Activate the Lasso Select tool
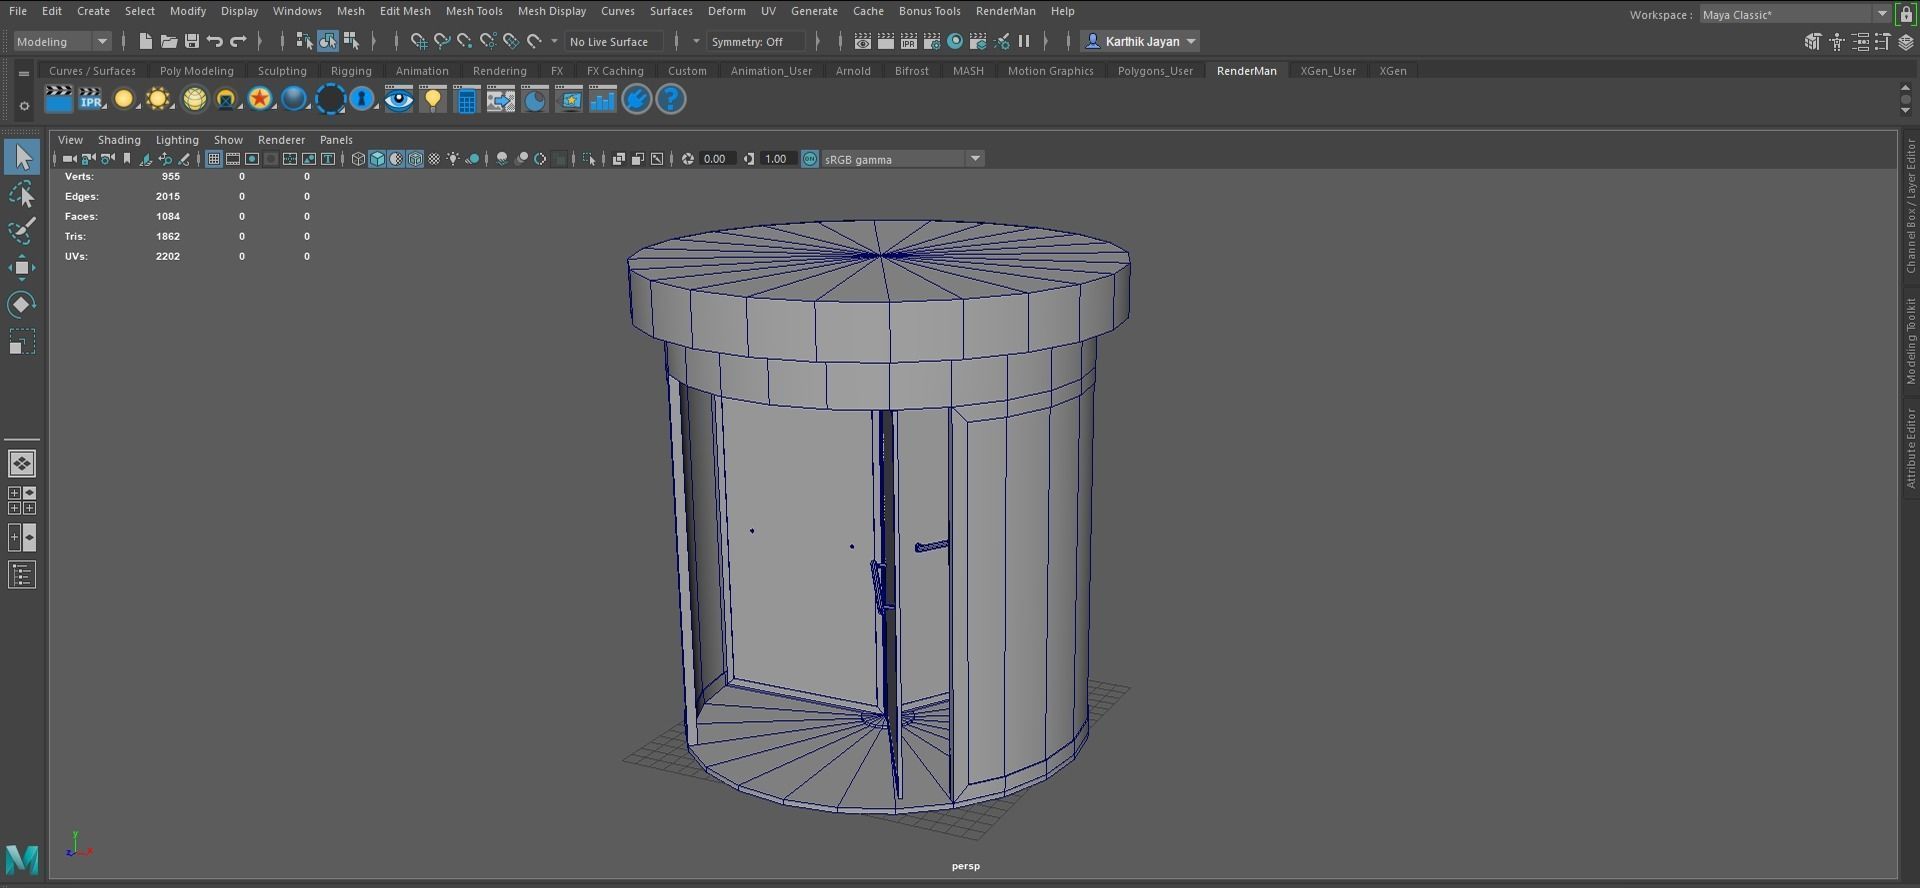The height and width of the screenshot is (888, 1920). click(x=22, y=194)
